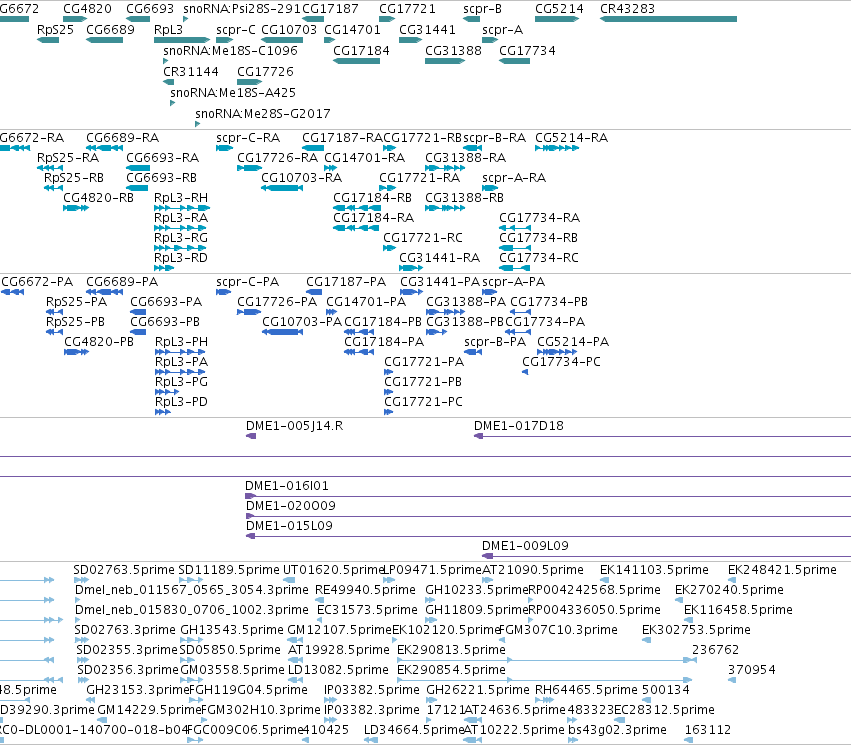The image size is (851, 745).
Task: Select transcript RpL3-RG label
Action: (181, 238)
